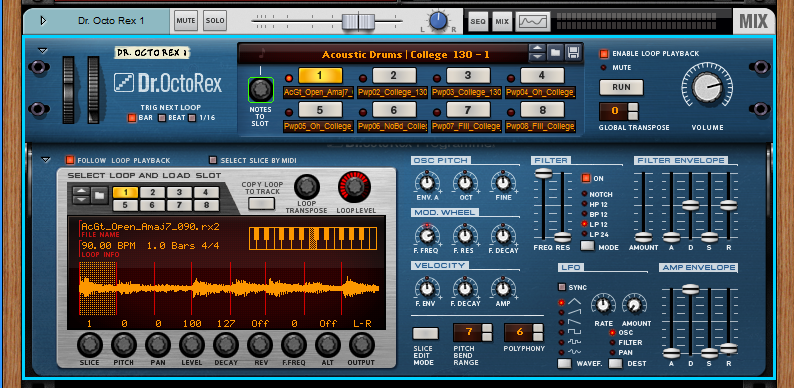Set trig next loop to BEAT
Viewport: 794px width, 388px height.
coord(162,118)
